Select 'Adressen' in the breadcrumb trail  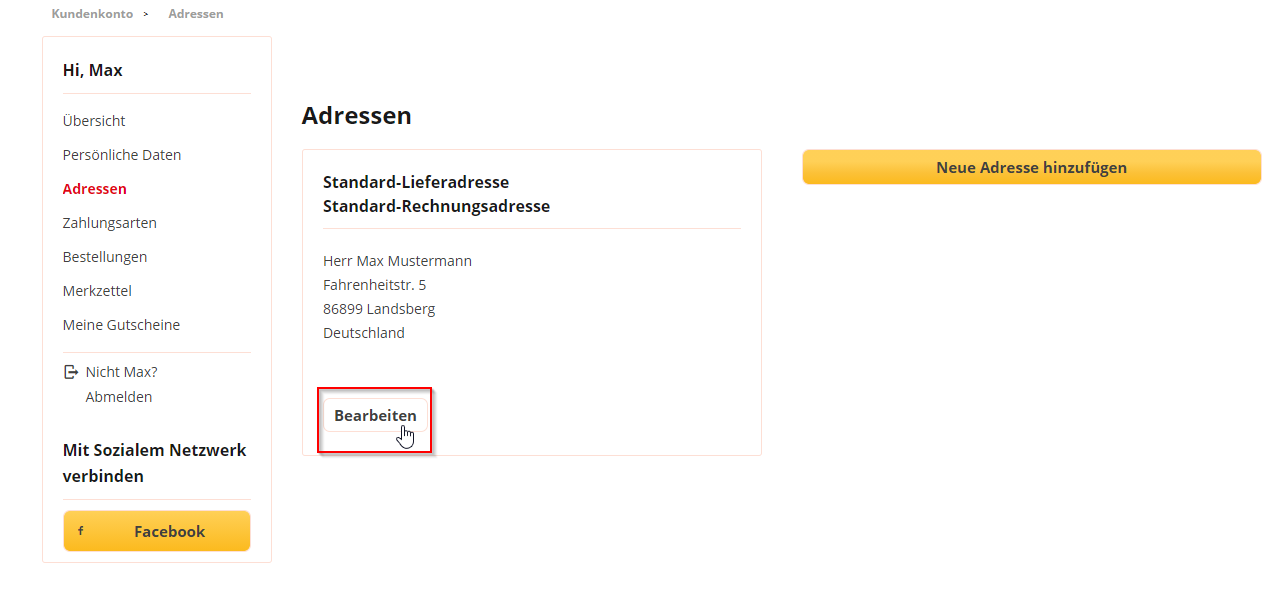(x=195, y=13)
